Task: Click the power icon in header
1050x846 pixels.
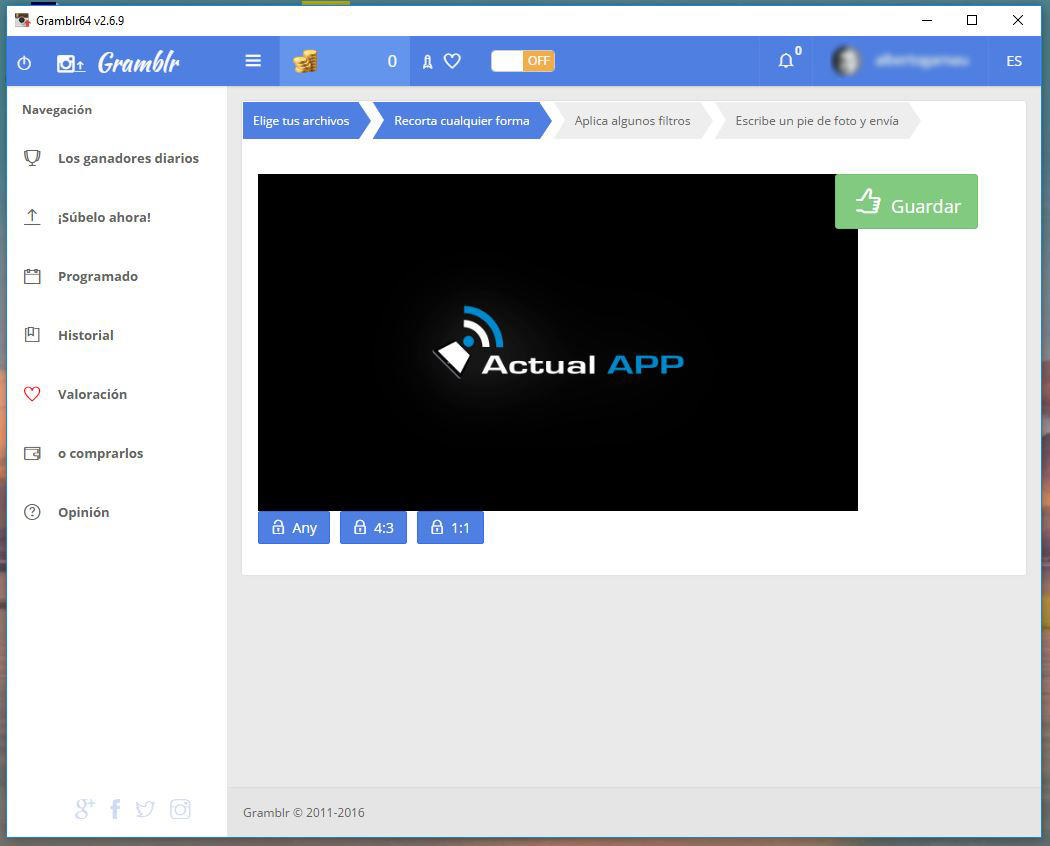Action: click(24, 63)
